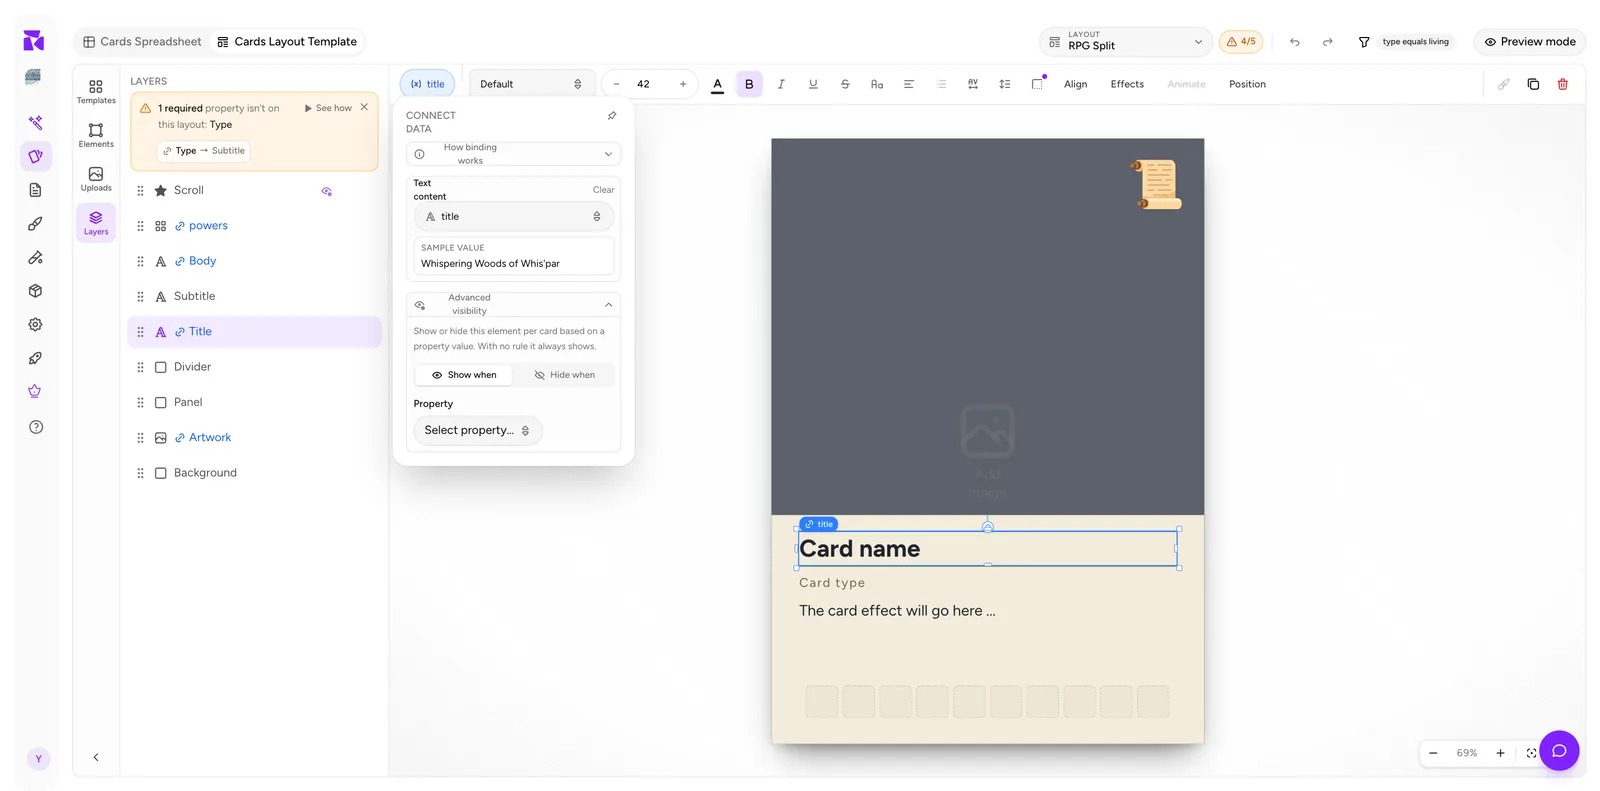This screenshot has width=1600, height=791.
Task: Click the crown upgrade icon in sidebar
Action: click(36, 391)
